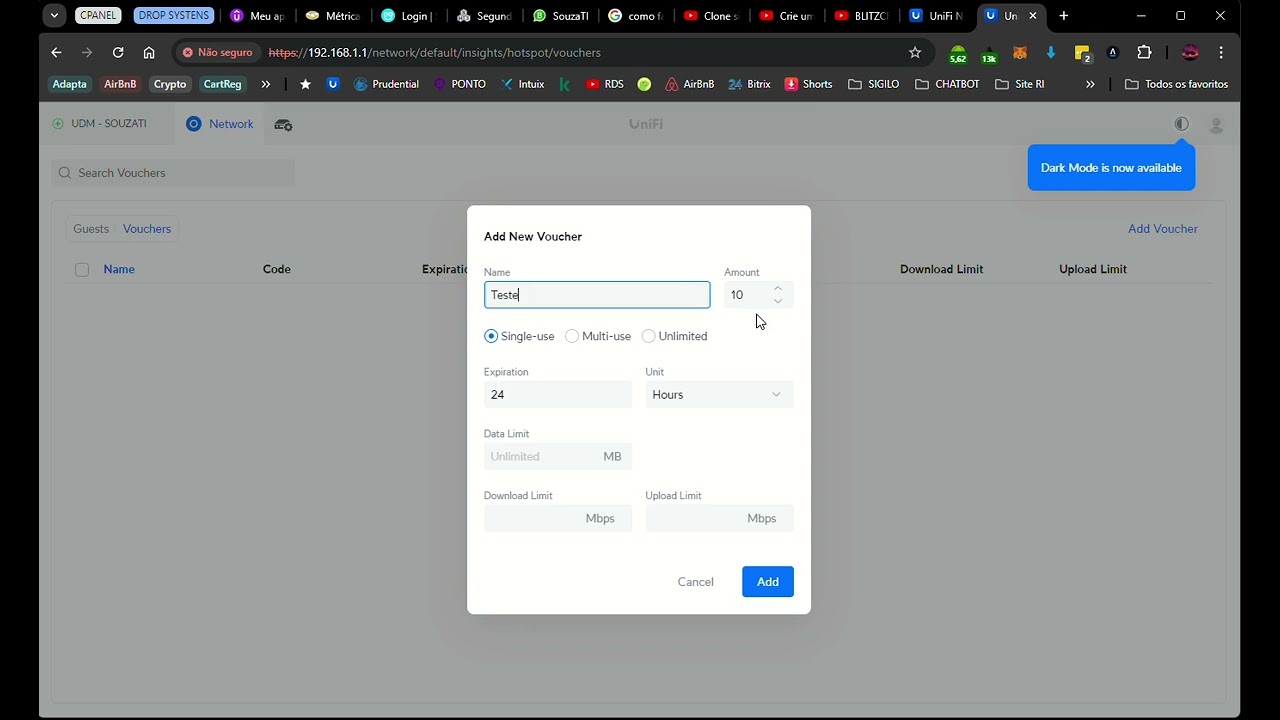Click the voucher Name input field
Image resolution: width=1280 pixels, height=720 pixels.
click(597, 295)
